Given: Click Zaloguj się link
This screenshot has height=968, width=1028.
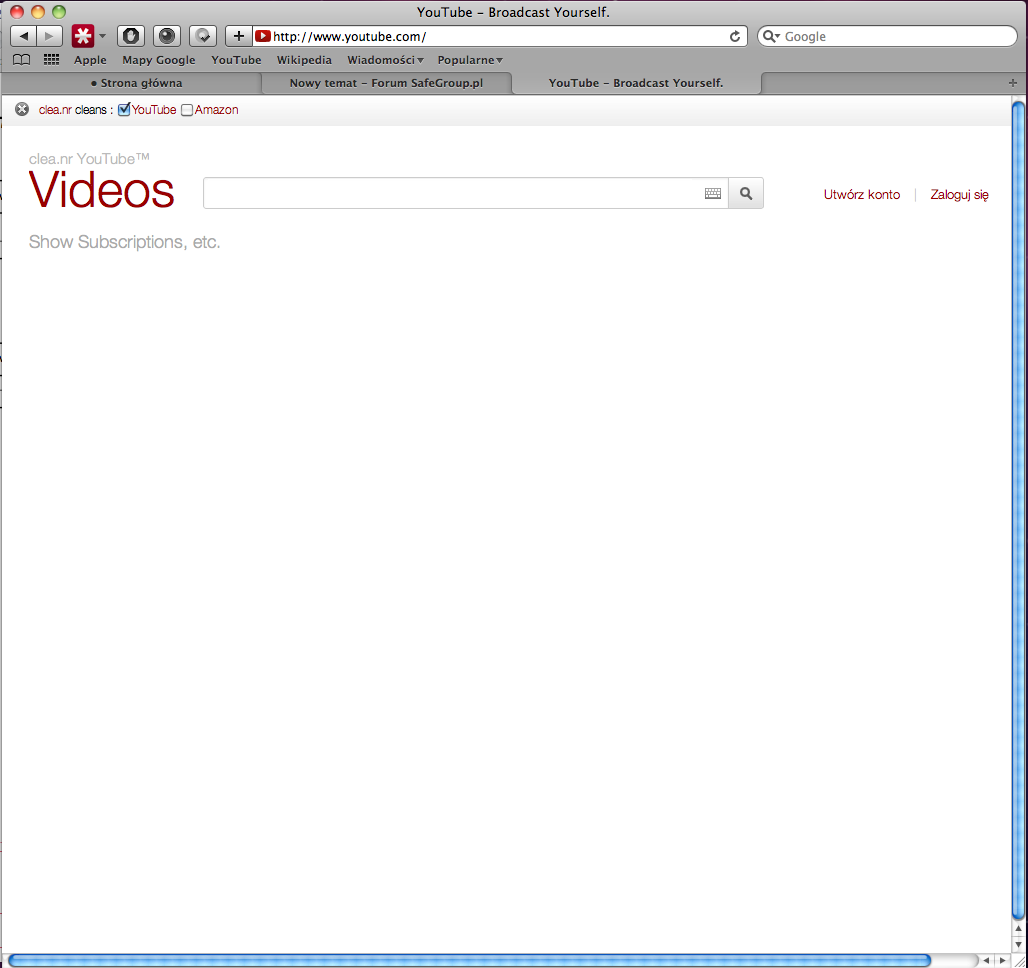Looking at the screenshot, I should click(x=959, y=194).
